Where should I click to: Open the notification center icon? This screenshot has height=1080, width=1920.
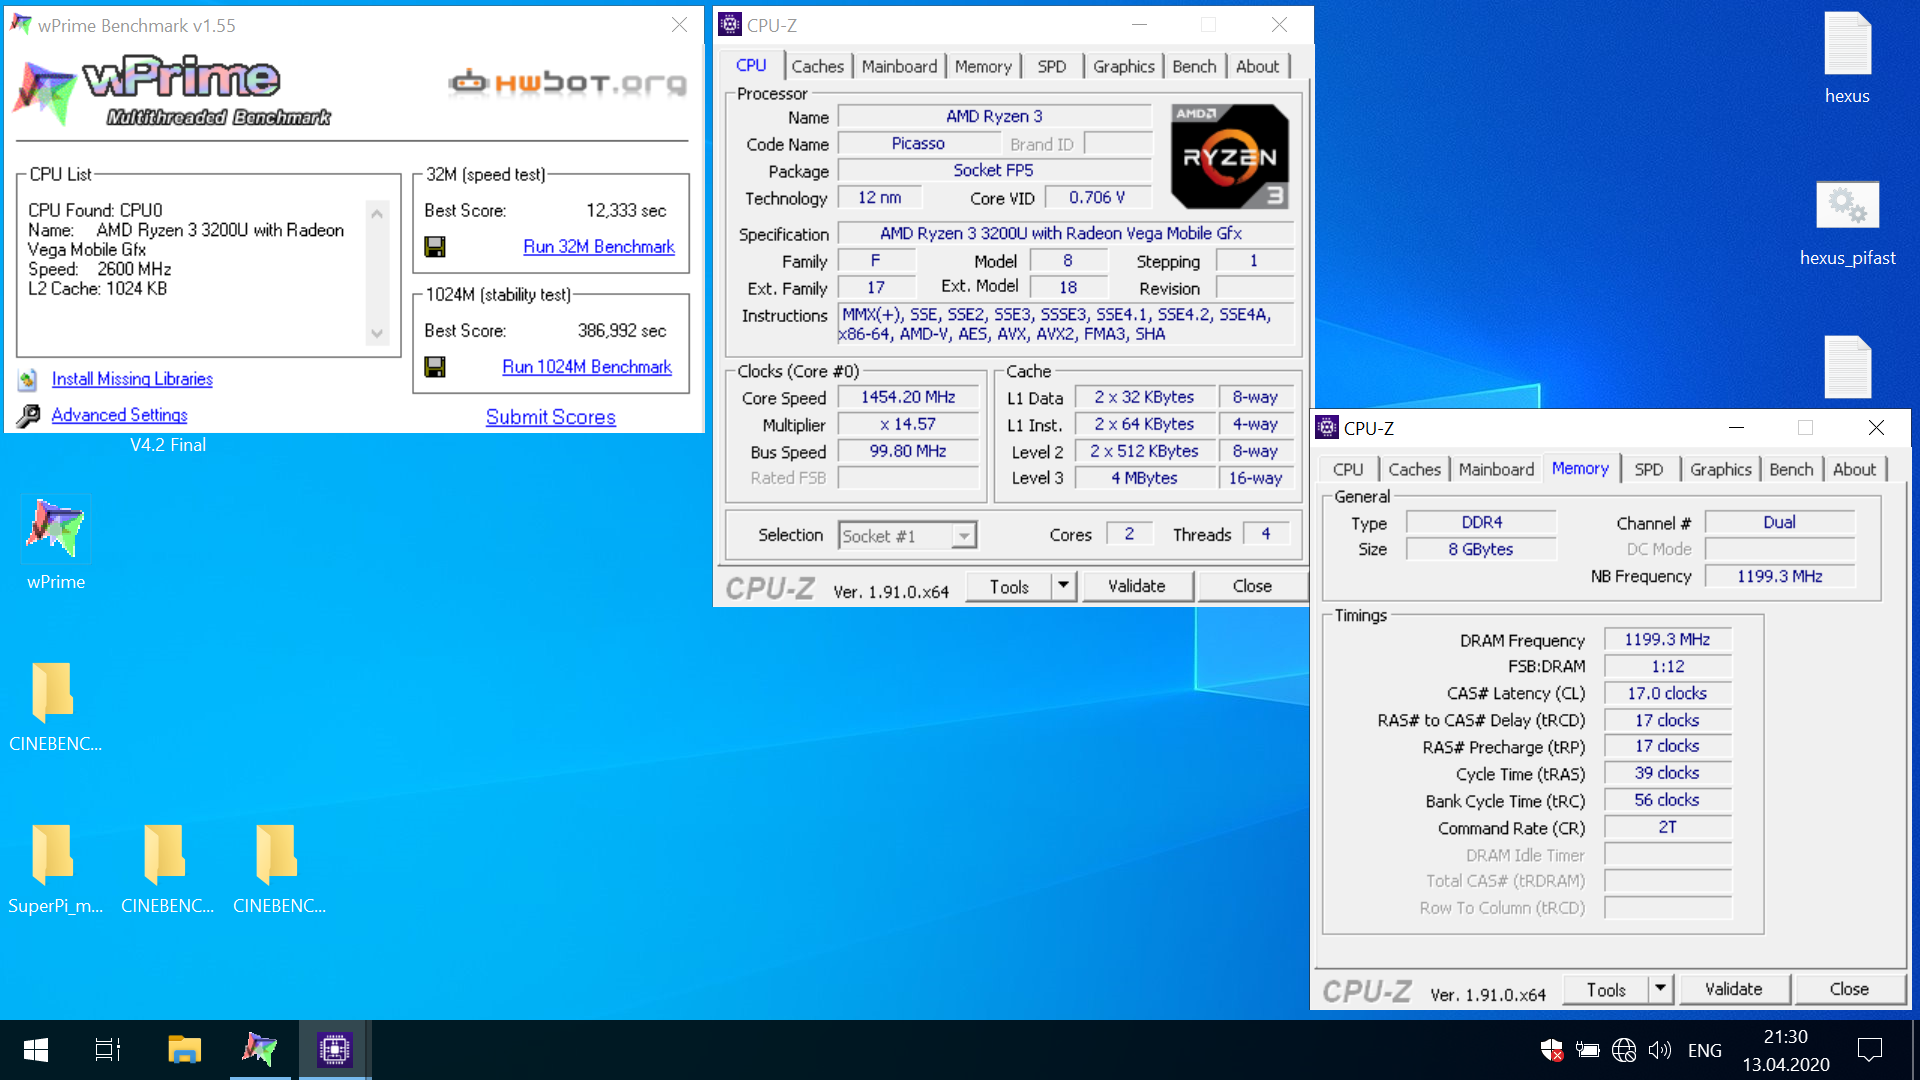1870,1050
